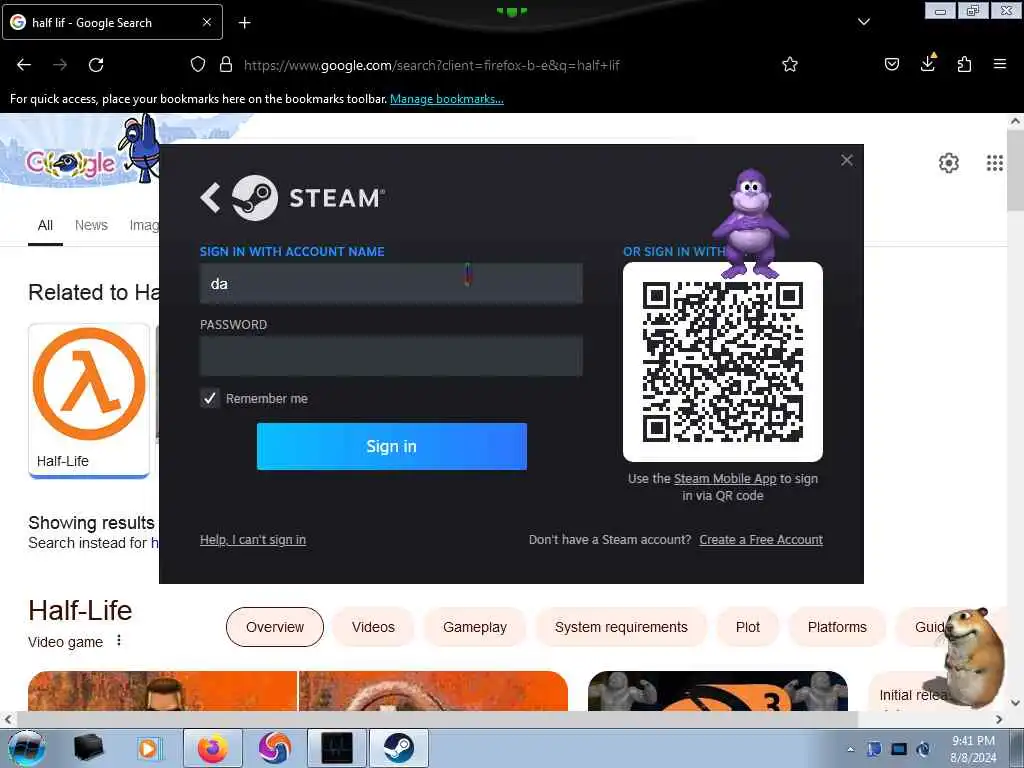
Task: Switch to the News search tab
Action: tap(91, 225)
